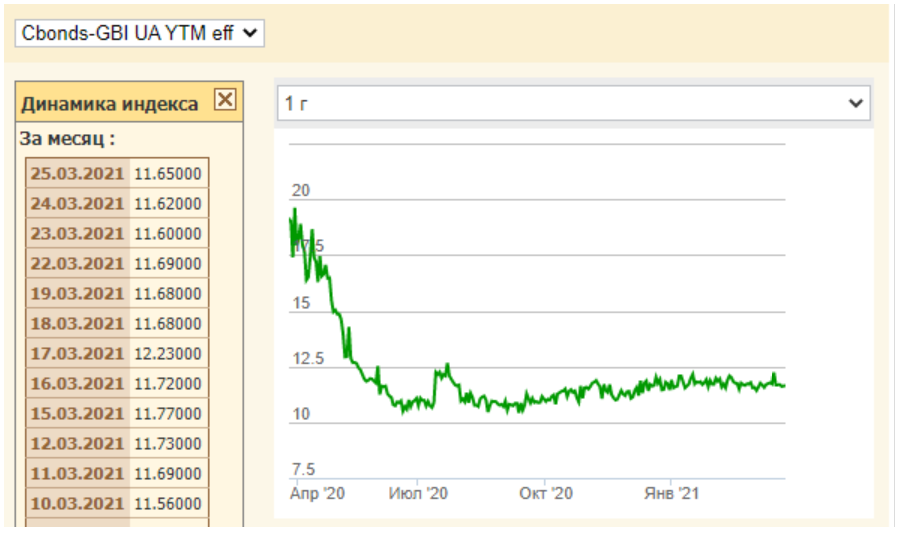Viewport: 900px width, 533px height.
Task: Click the Апр '20 axis label
Action: [317, 493]
